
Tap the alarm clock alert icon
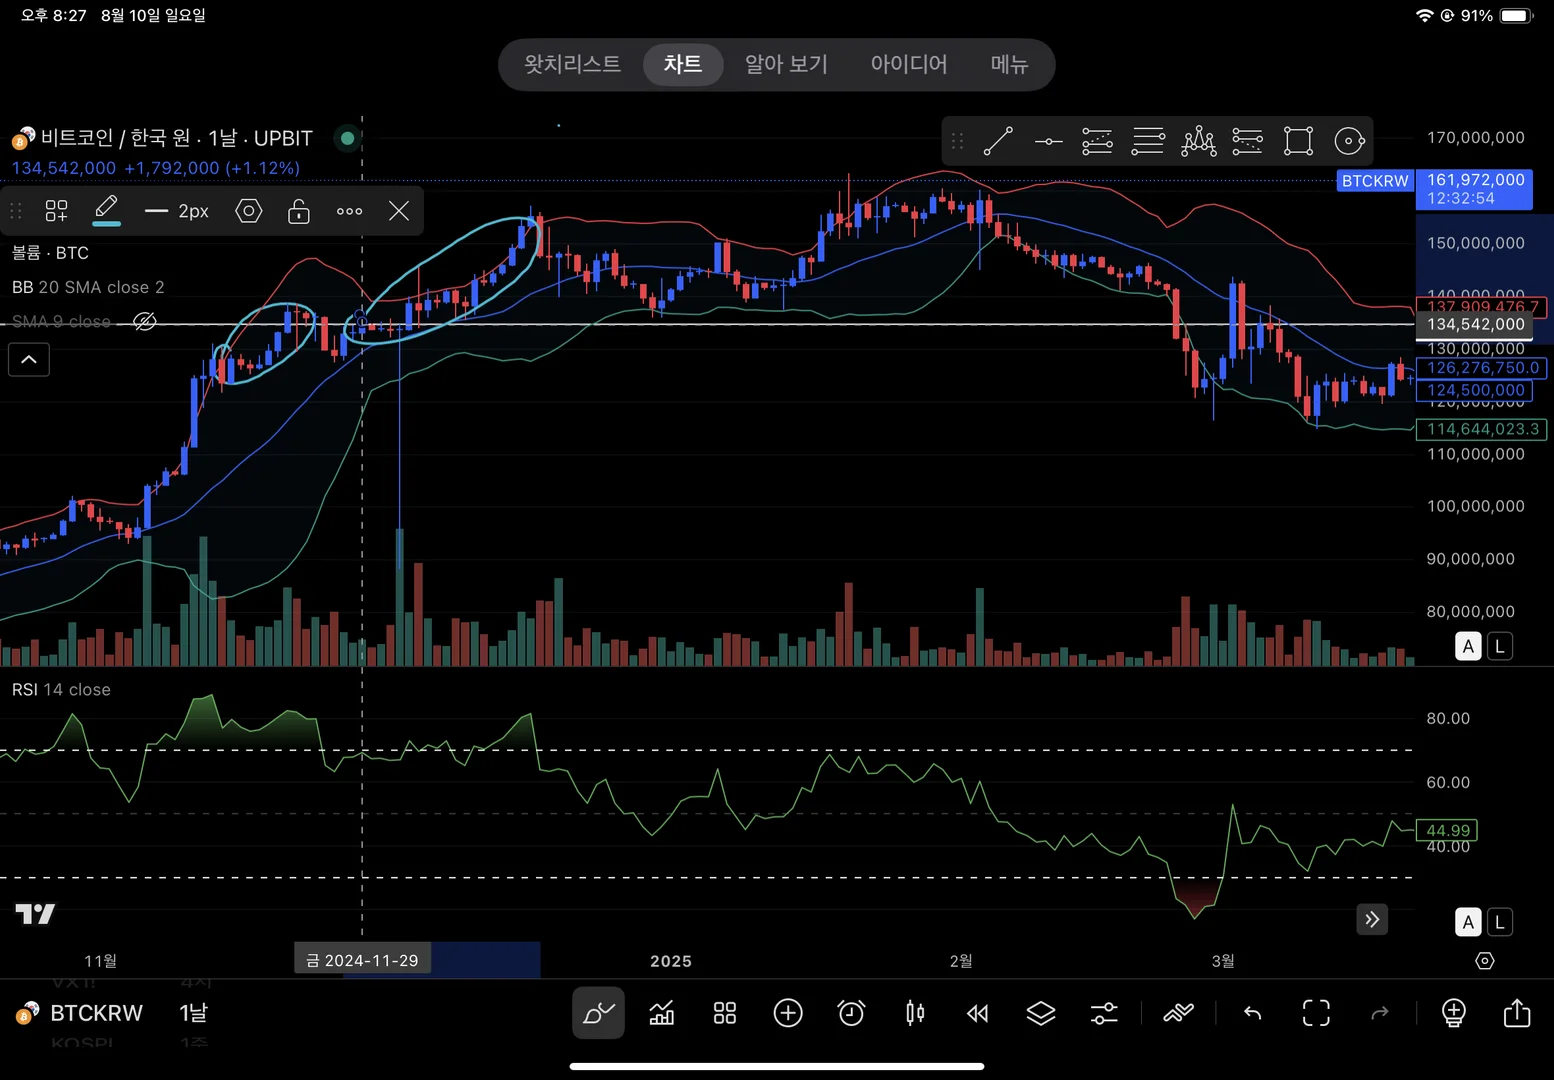click(x=851, y=1013)
